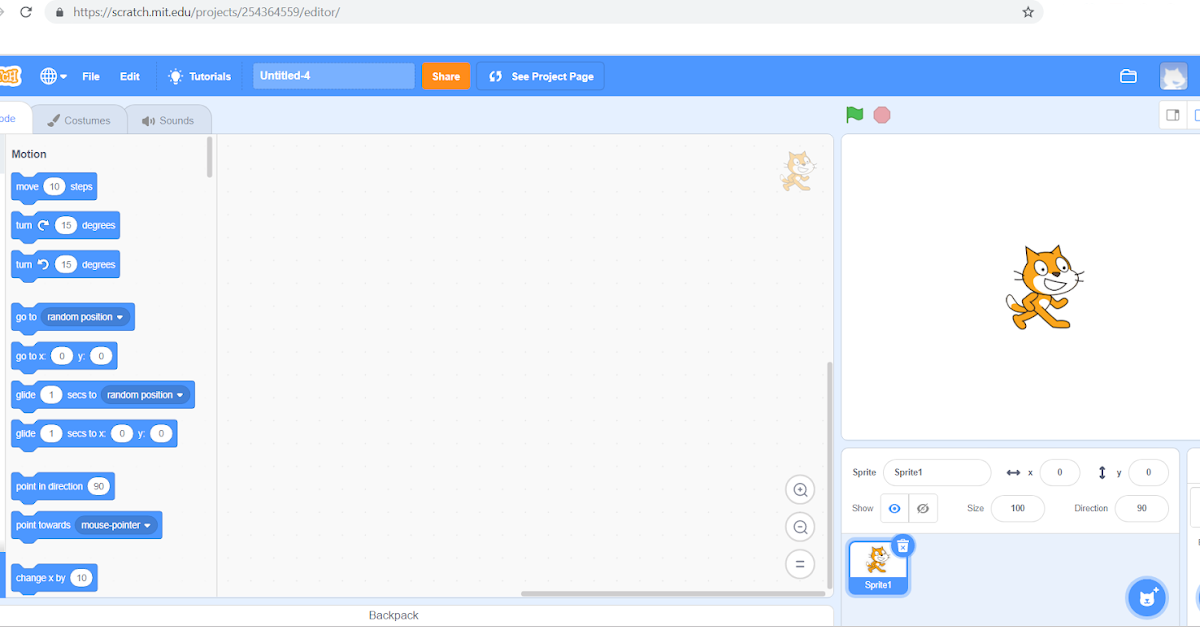Click the orange Share button

click(x=445, y=76)
